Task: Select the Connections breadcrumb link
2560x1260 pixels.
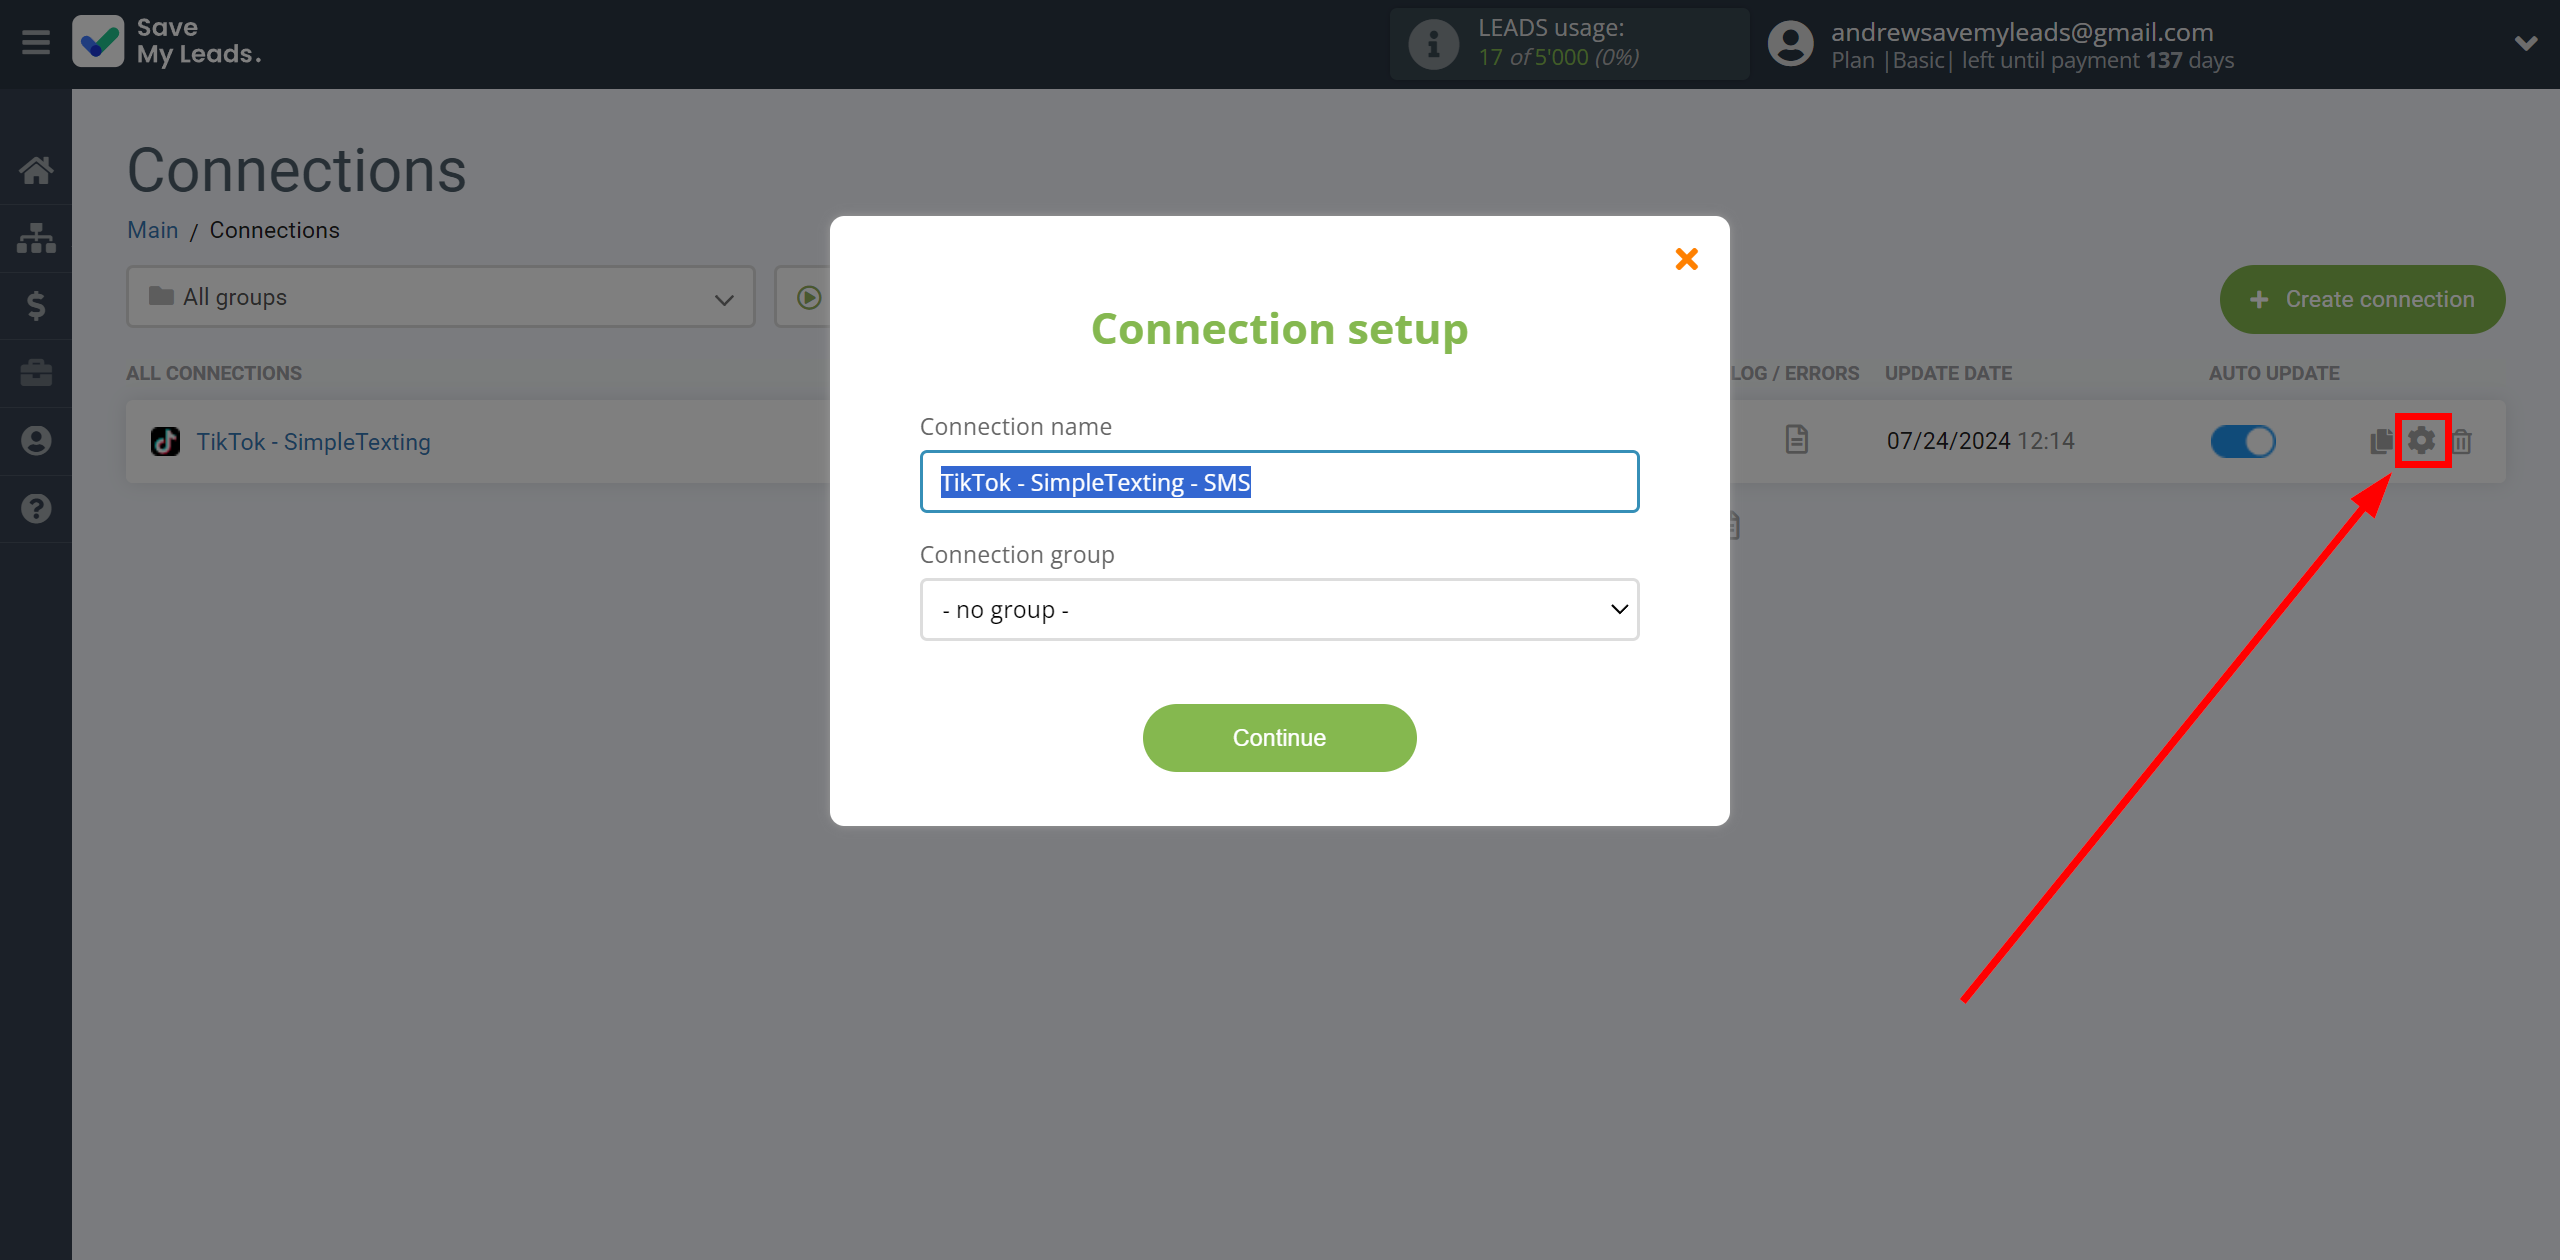Action: (x=274, y=230)
